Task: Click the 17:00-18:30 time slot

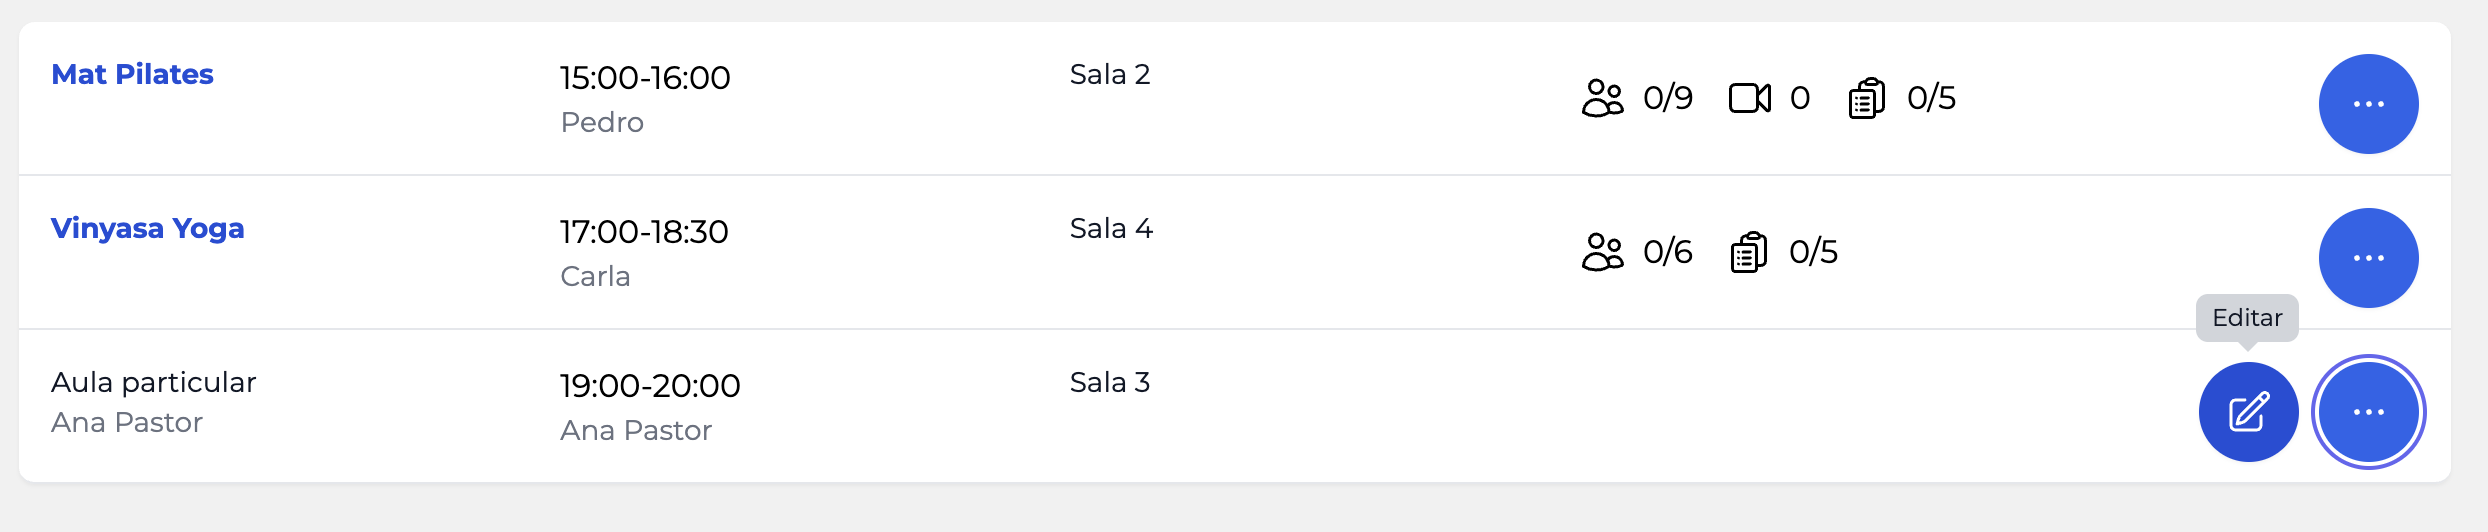Action: (x=644, y=232)
